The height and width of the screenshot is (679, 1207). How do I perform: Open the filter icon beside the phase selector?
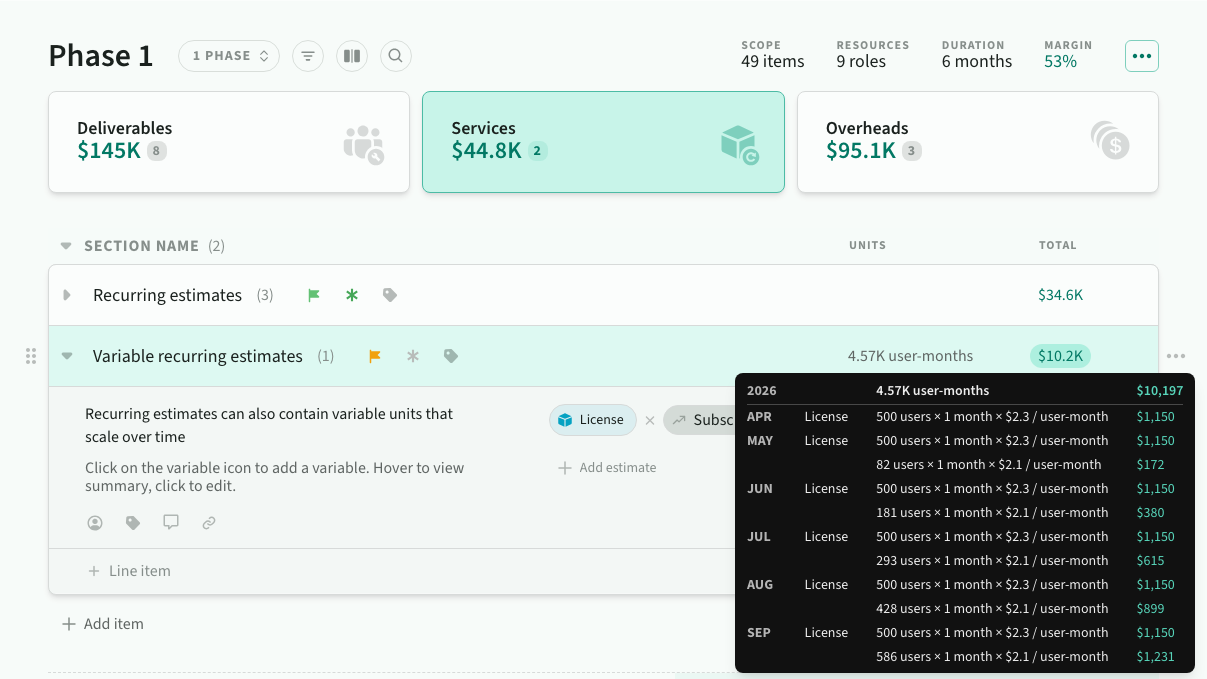point(308,56)
